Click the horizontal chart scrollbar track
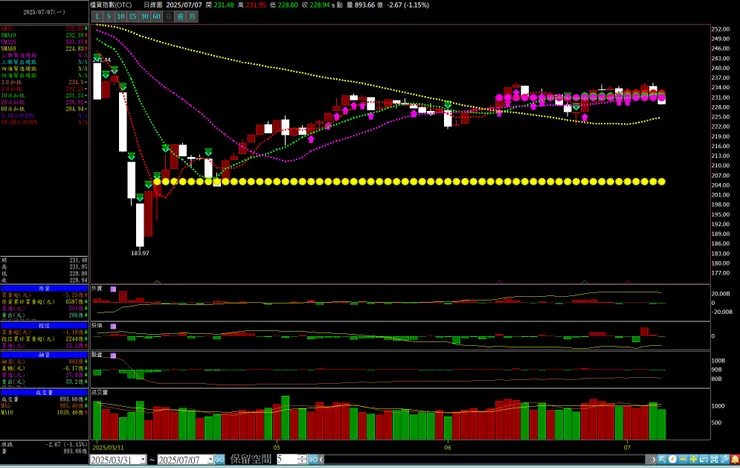This screenshot has width=740, height=468. point(487,459)
